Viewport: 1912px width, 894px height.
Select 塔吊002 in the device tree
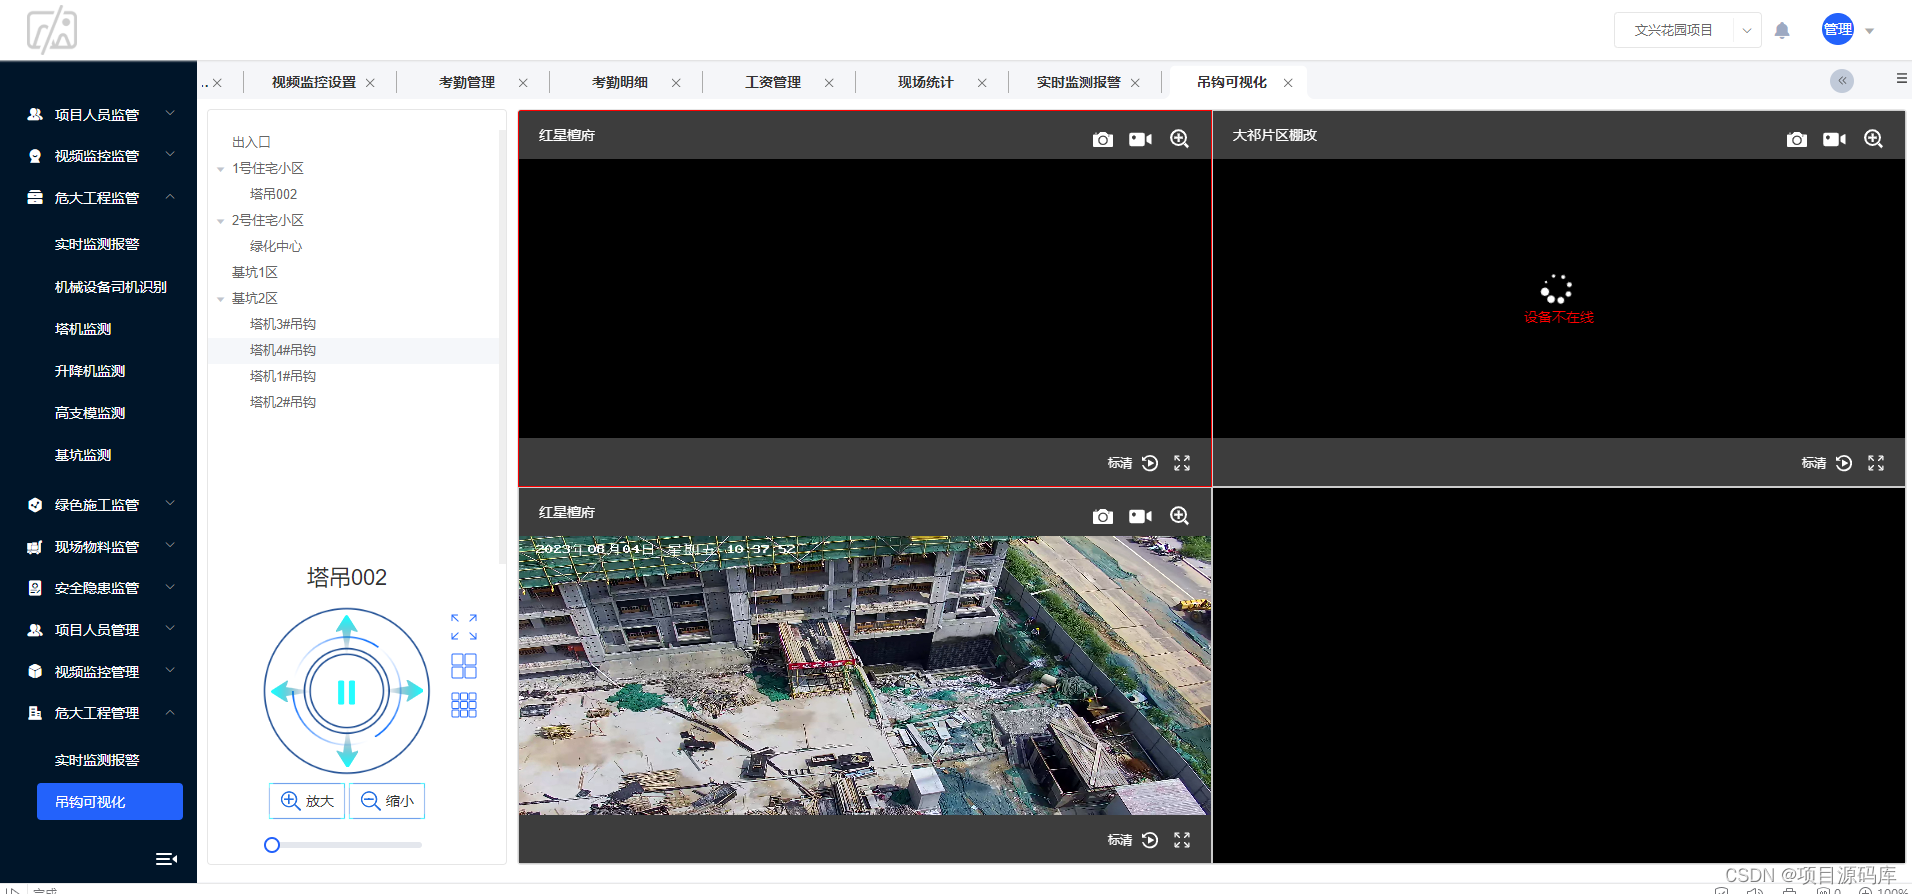coord(273,194)
